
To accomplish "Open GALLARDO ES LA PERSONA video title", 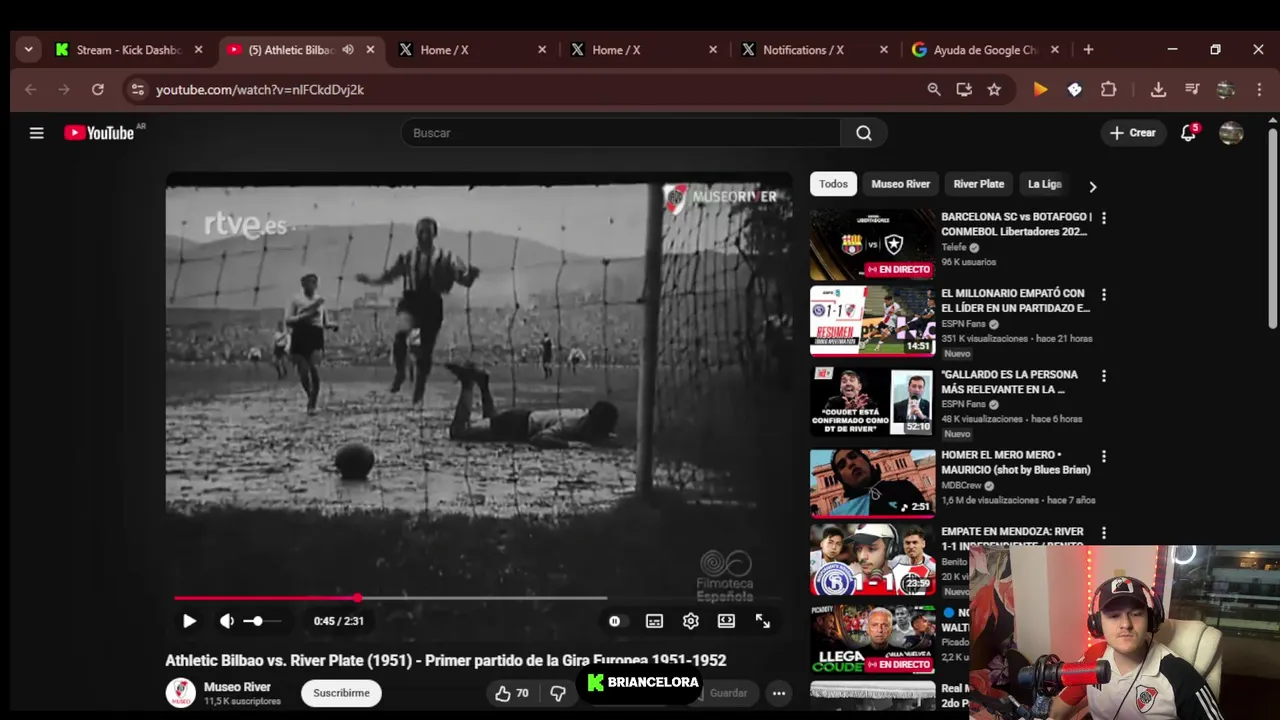I will [x=1010, y=382].
